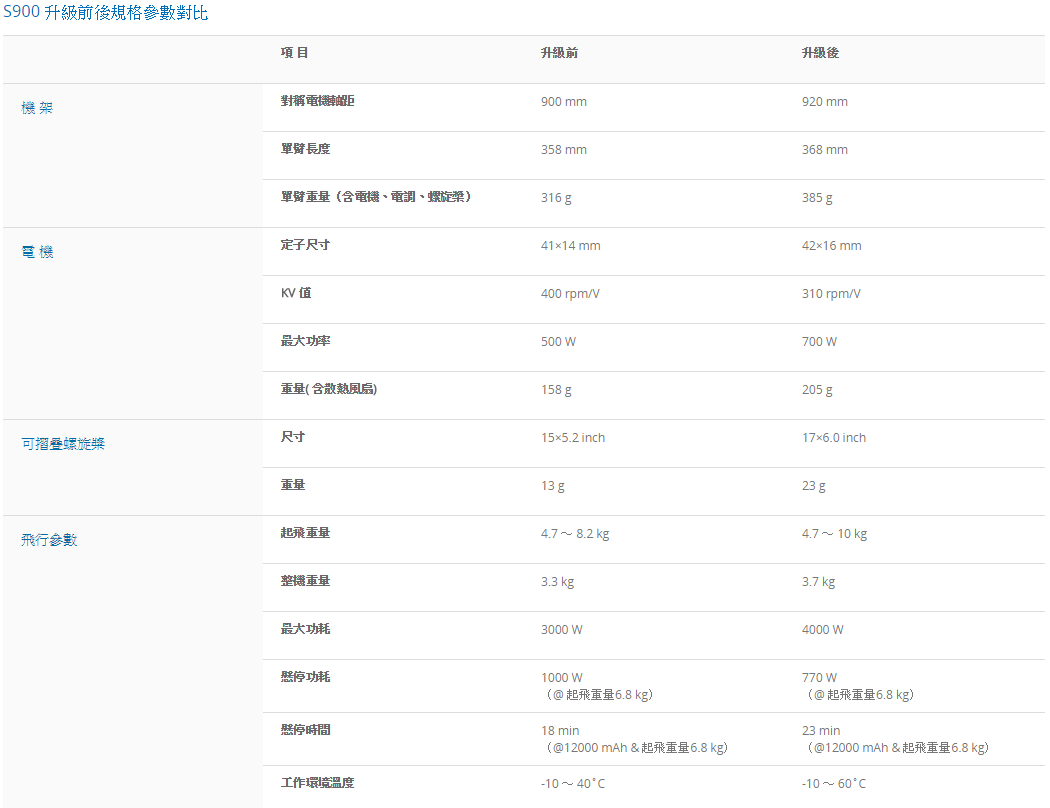Click the '158 g' value
This screenshot has width=1050, height=808.
pyautogui.click(x=556, y=390)
